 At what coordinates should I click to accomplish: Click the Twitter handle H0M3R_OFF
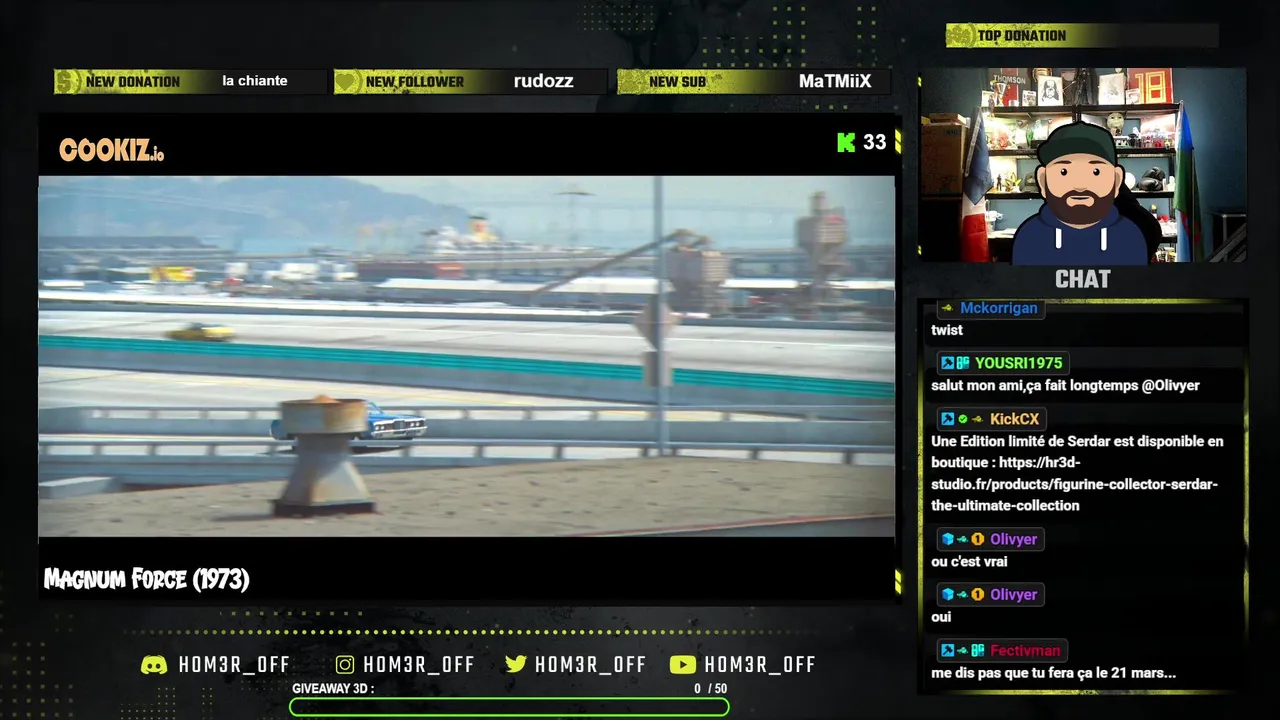pyautogui.click(x=591, y=665)
